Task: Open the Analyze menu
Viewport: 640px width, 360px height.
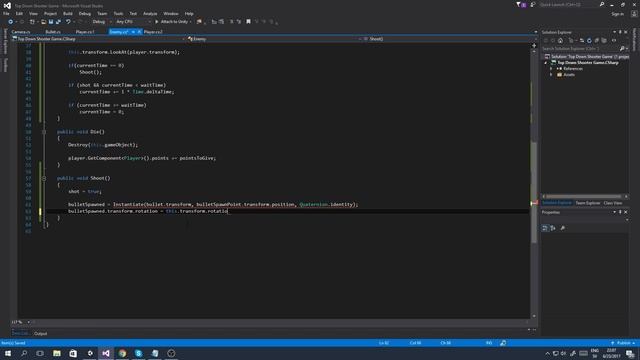Action: [x=150, y=14]
